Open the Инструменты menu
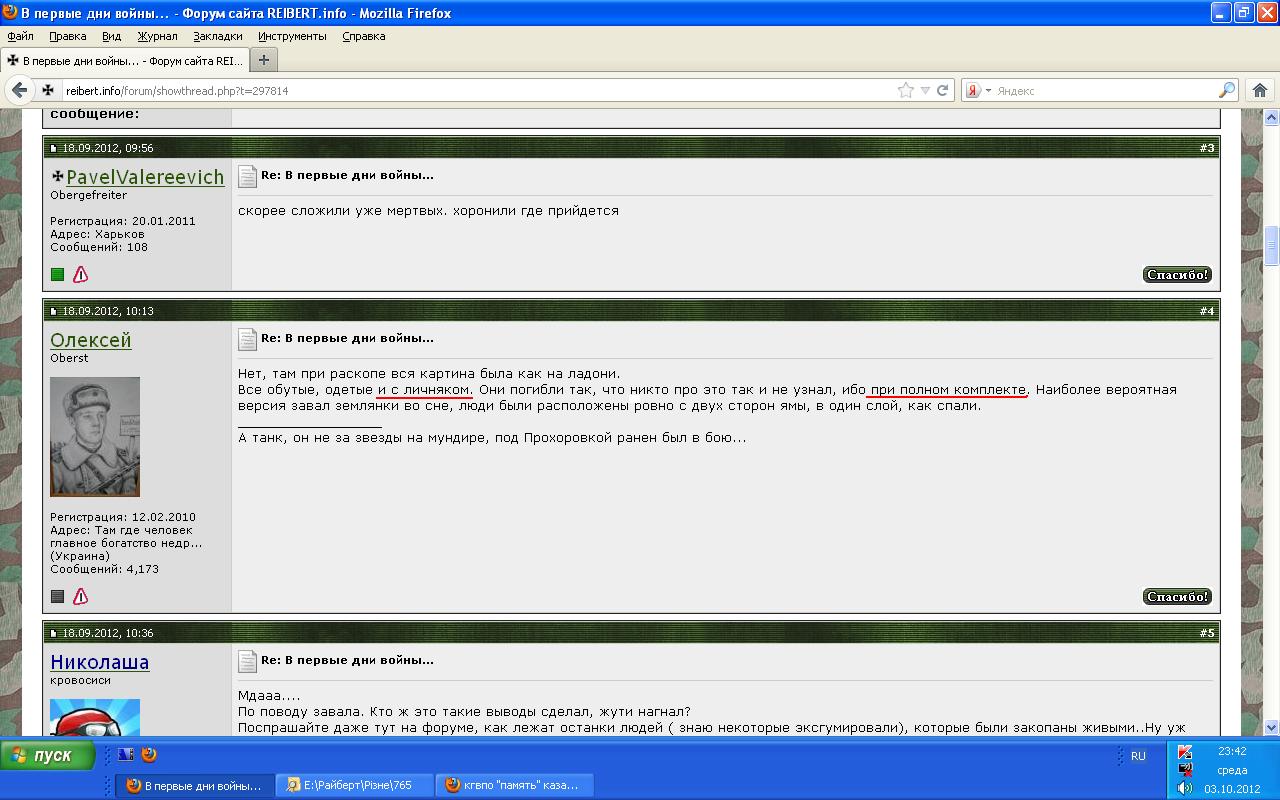Screen dimensions: 1280x800 [292, 36]
